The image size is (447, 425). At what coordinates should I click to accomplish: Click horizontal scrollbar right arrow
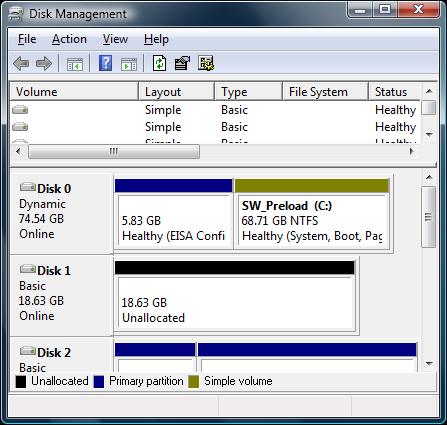tap(412, 151)
